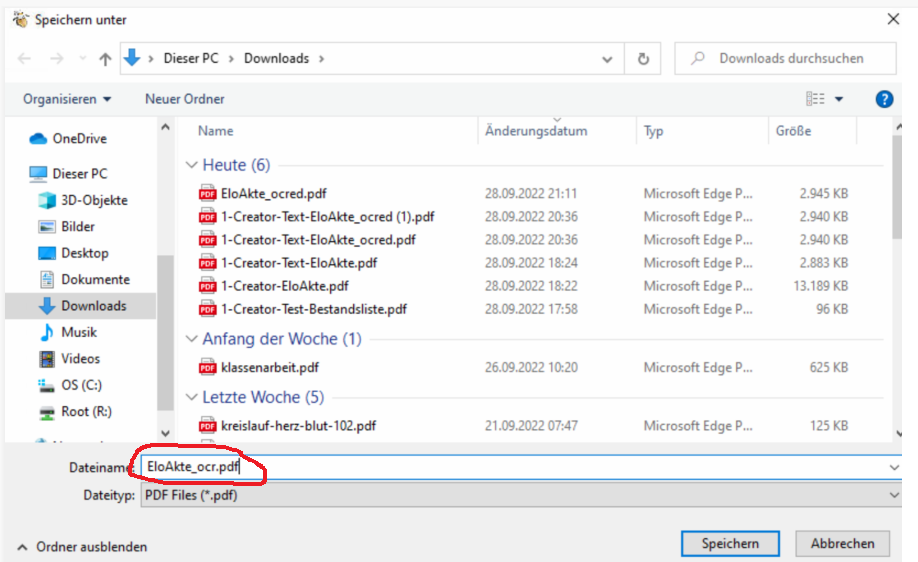Open the Organisieren dropdown menu

click(x=67, y=99)
